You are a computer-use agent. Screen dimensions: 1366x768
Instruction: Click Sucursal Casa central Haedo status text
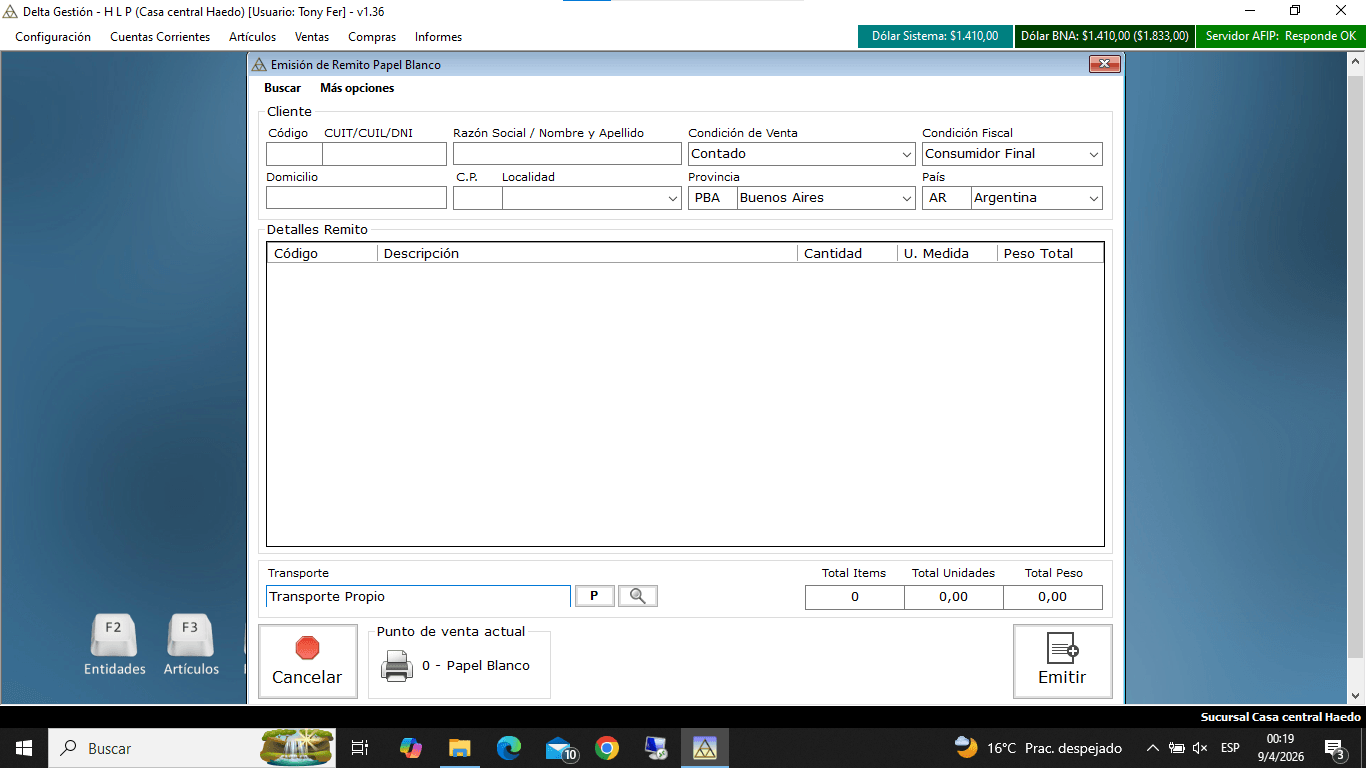coord(1281,717)
